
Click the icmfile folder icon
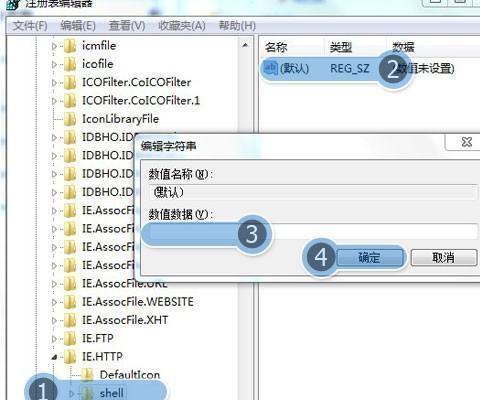tap(70, 46)
